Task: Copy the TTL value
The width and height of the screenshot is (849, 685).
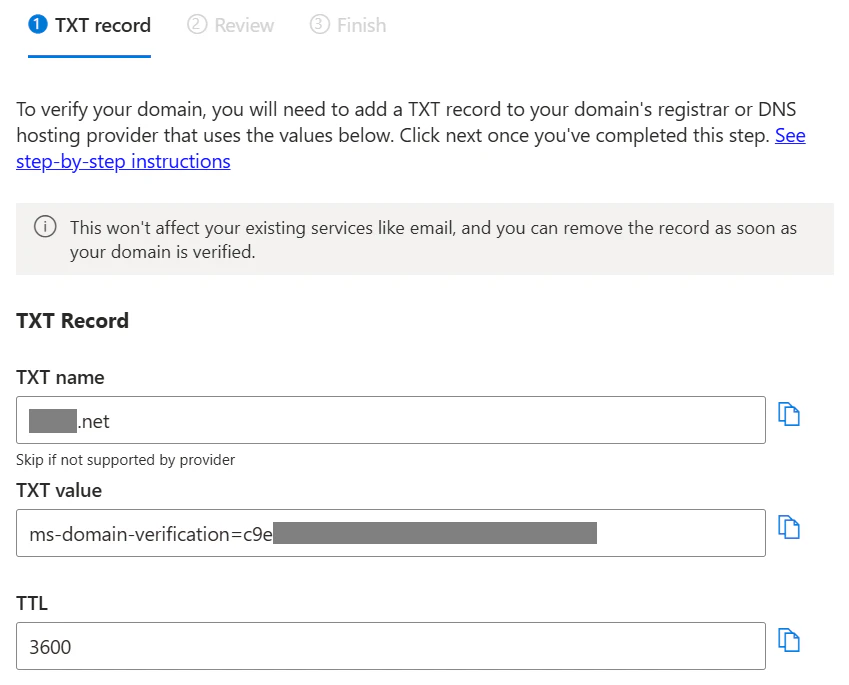Action: (790, 640)
